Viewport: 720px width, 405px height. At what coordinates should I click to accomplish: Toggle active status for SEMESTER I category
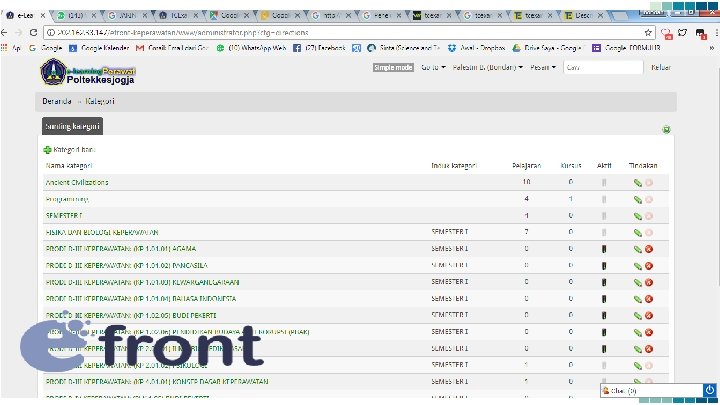[x=604, y=216]
